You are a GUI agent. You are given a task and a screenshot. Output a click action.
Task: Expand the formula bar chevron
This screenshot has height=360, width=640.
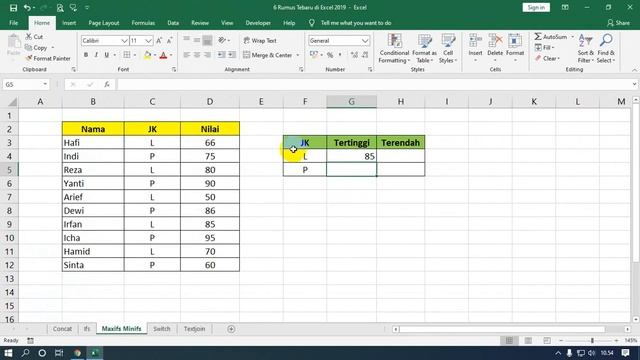click(634, 84)
